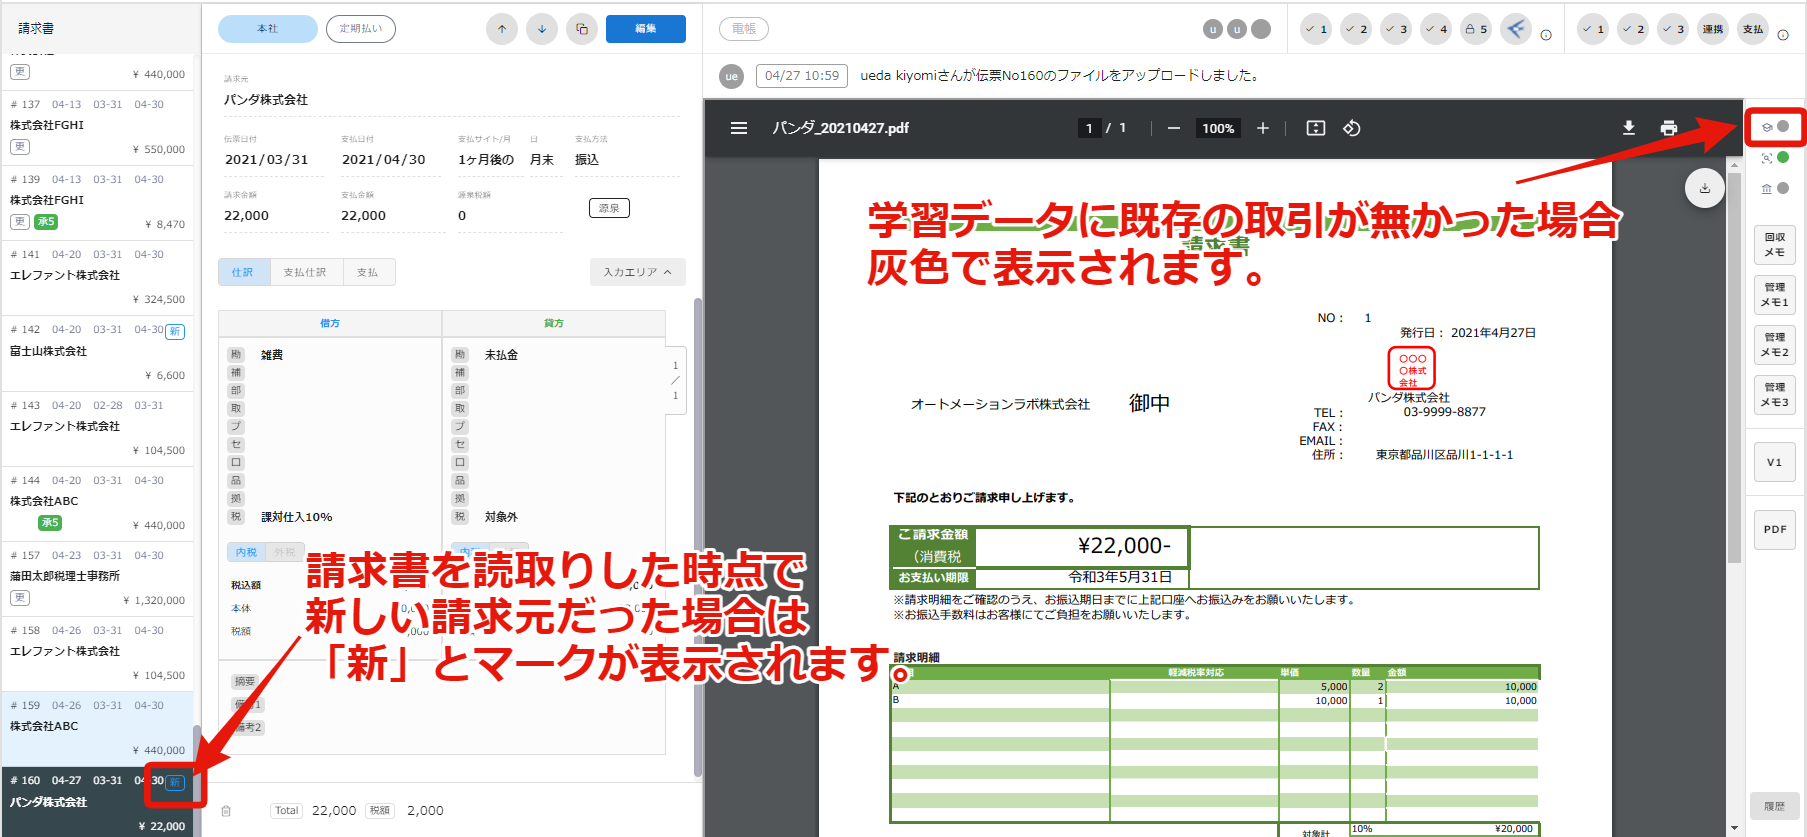The width and height of the screenshot is (1807, 837).
Task: Toggle approval step 2 check in first group
Action: (1356, 29)
